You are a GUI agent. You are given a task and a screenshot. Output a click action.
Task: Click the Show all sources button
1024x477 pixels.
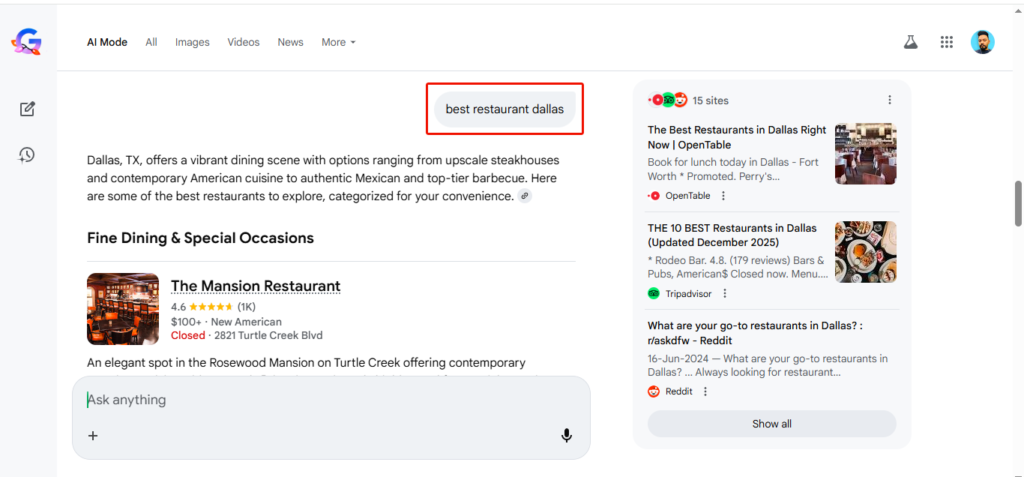click(x=771, y=424)
